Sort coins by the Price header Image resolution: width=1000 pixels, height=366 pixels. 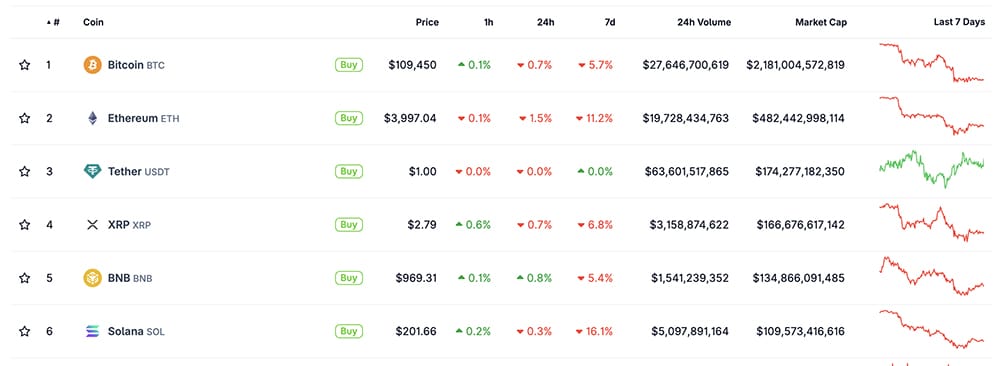pos(427,22)
